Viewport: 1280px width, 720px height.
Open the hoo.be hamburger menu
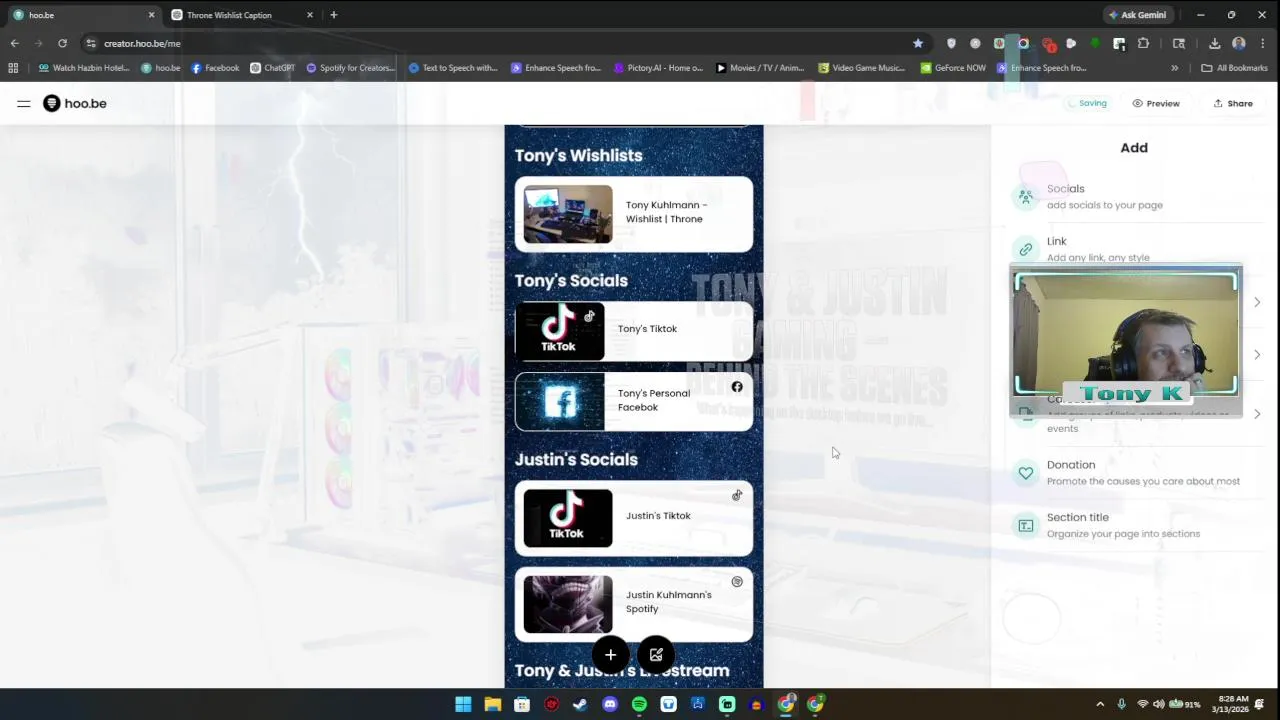click(x=23, y=103)
